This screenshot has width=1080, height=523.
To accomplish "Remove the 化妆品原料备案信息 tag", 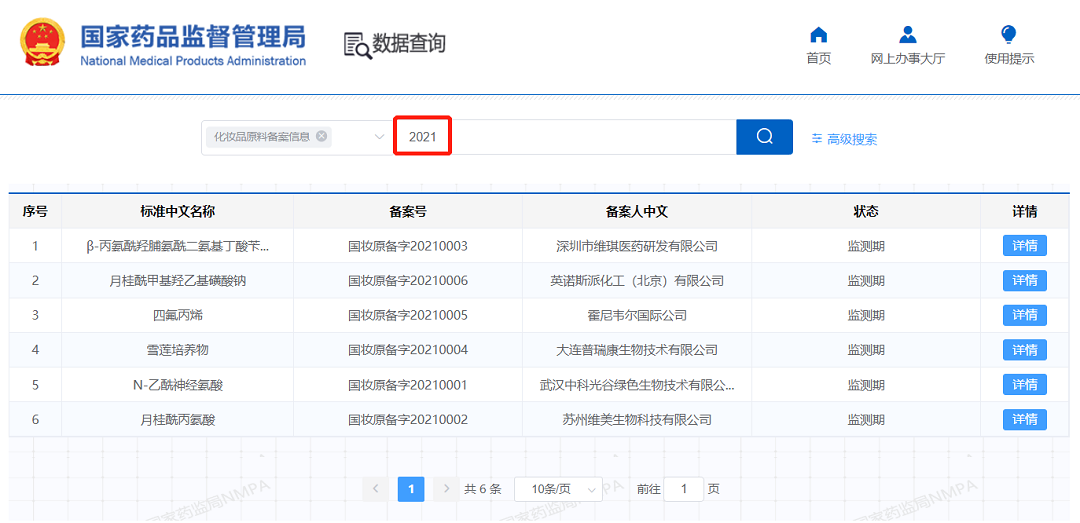I will pos(321,136).
